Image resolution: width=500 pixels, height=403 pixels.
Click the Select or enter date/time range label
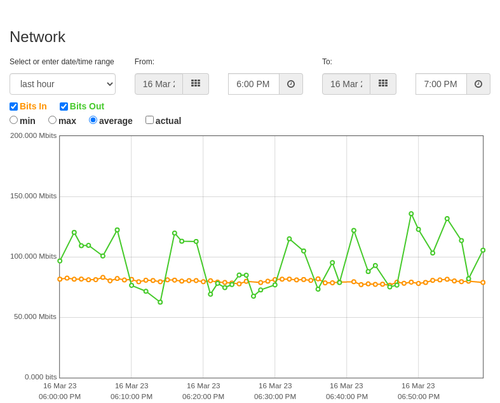click(62, 62)
